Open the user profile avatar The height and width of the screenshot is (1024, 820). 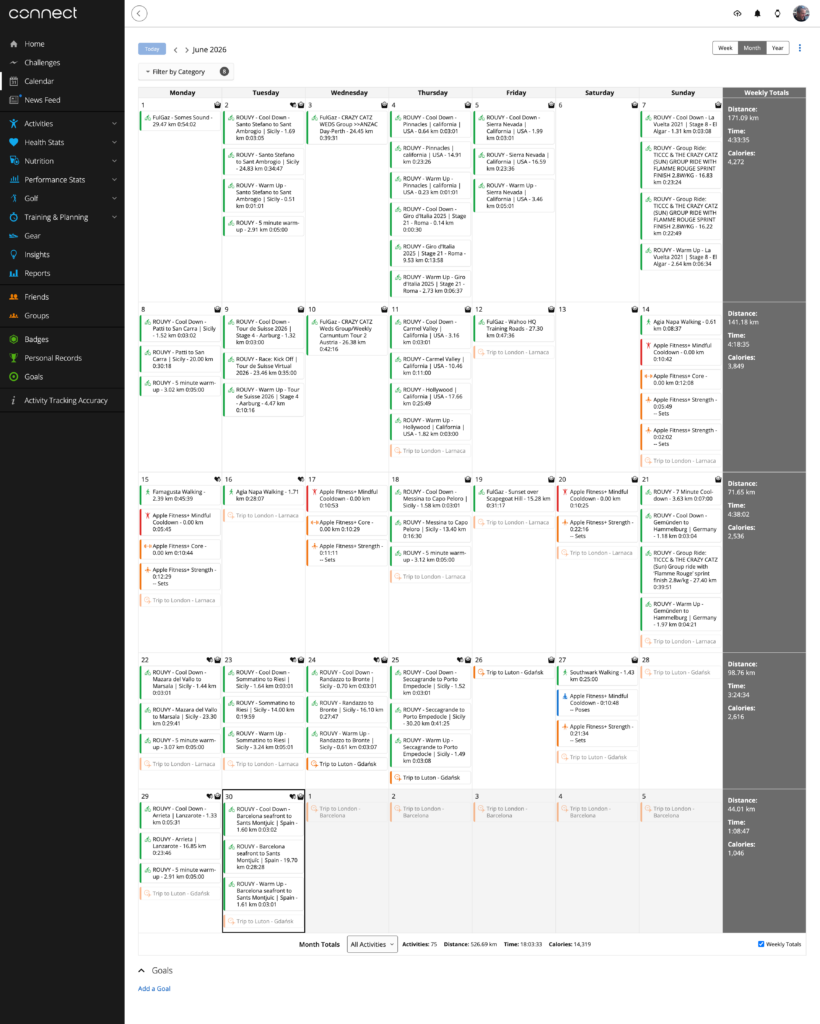pos(801,13)
